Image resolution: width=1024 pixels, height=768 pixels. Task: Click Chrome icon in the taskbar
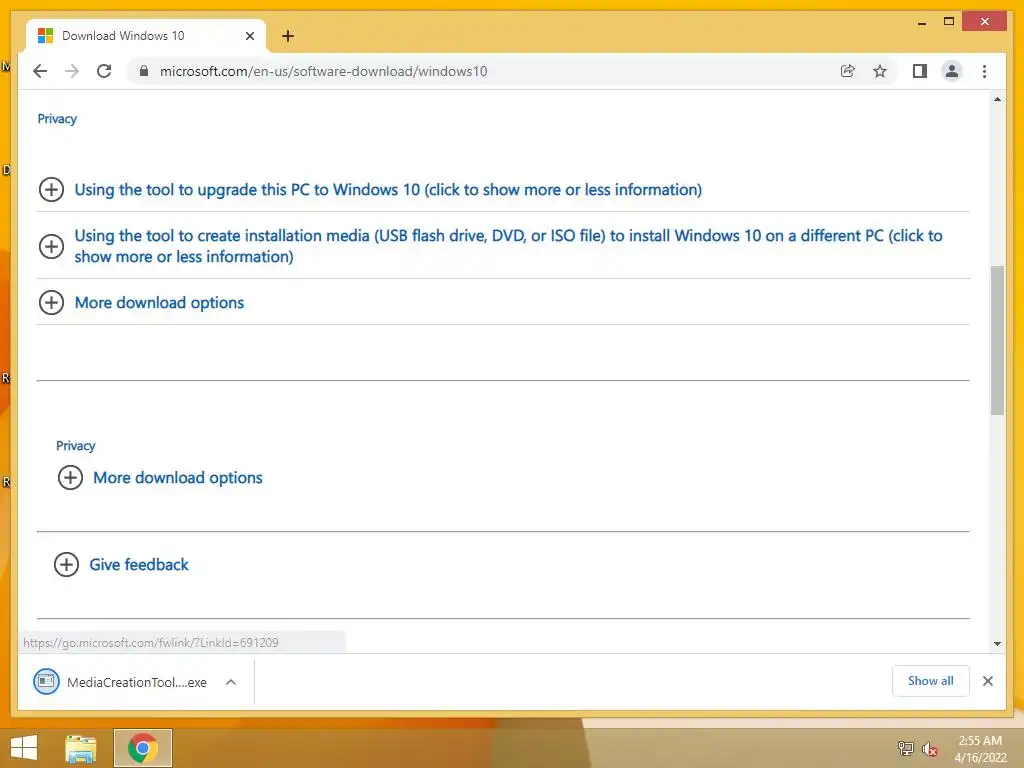point(142,748)
